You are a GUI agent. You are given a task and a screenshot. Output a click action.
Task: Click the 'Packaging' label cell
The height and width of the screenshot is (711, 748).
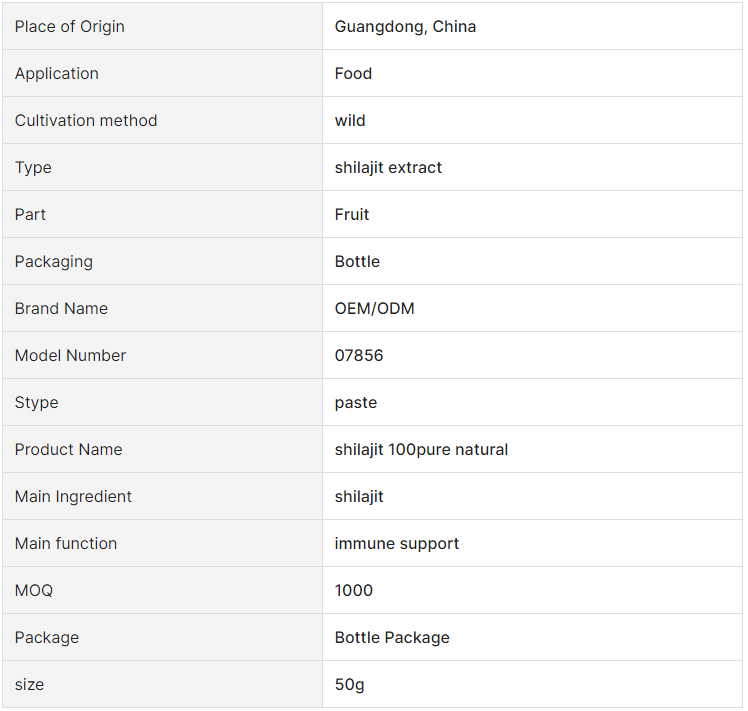[163, 261]
